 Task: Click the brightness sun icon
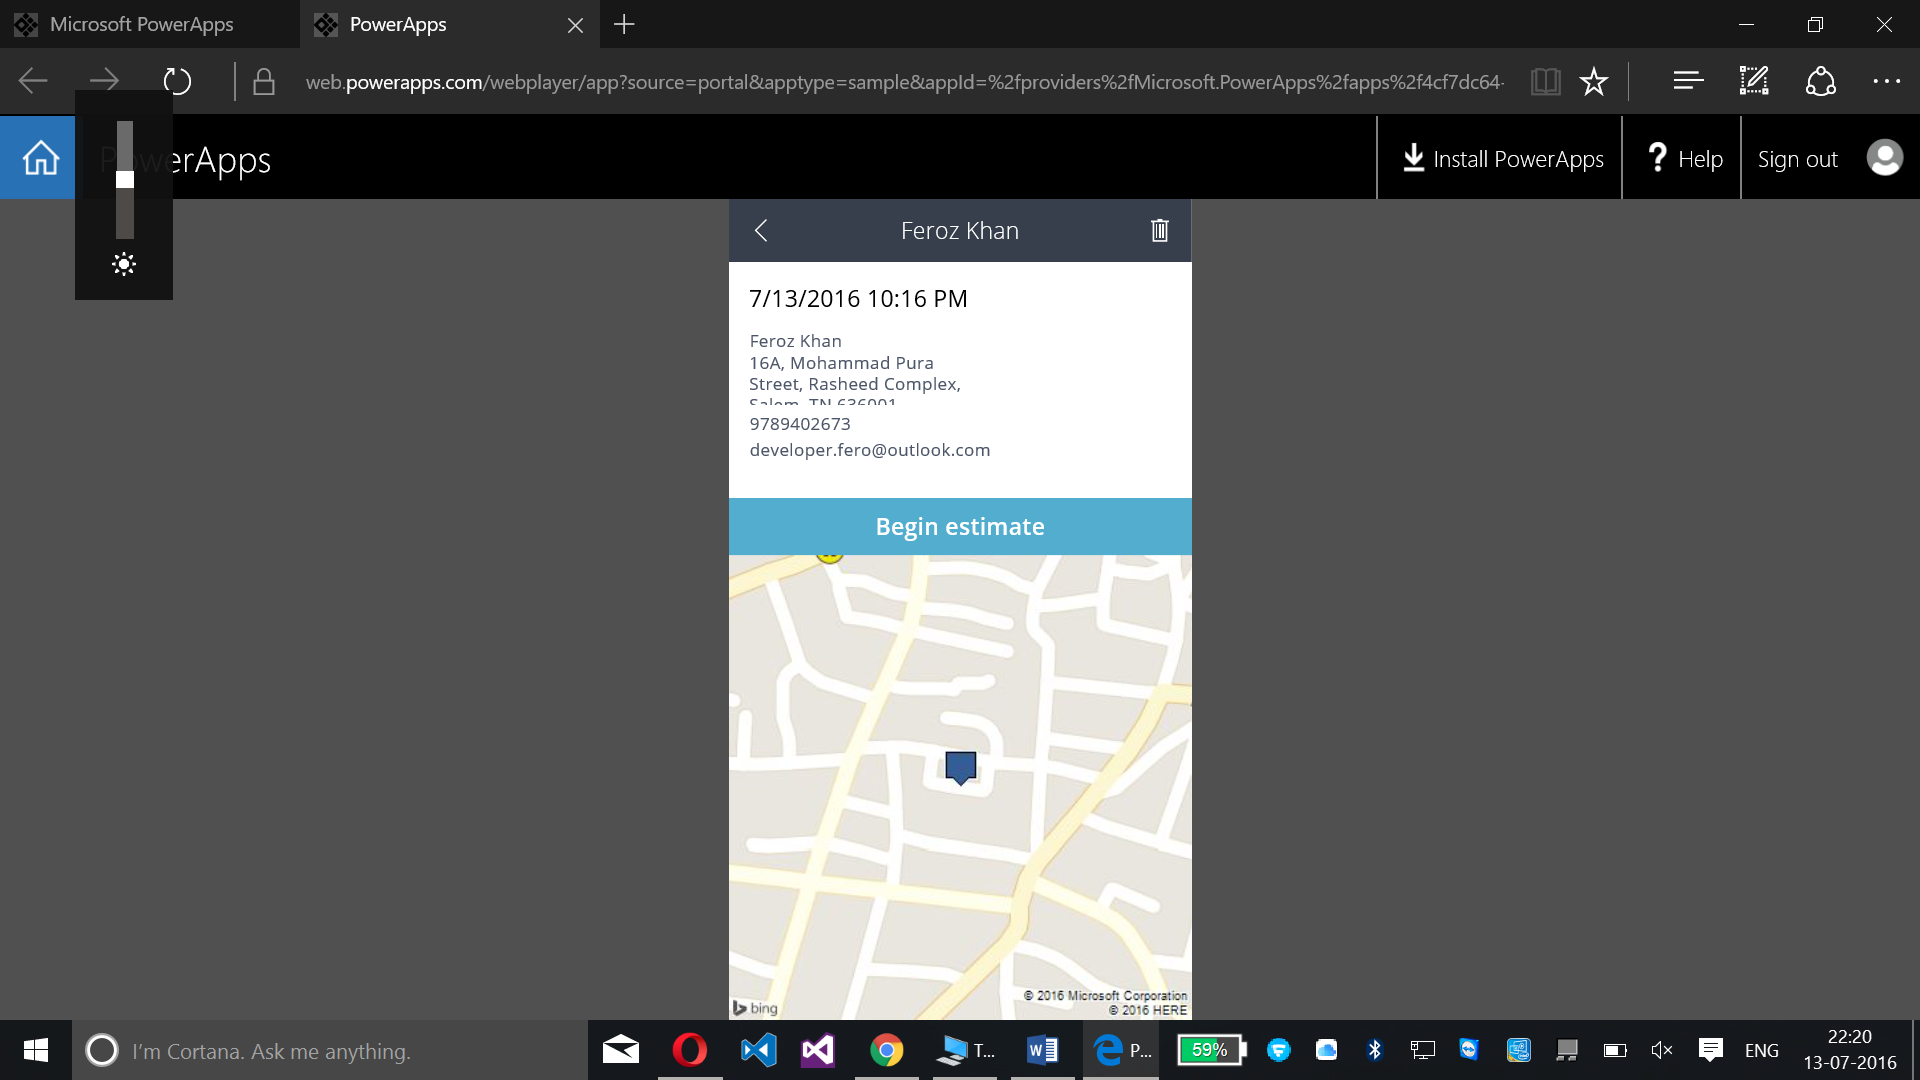(x=124, y=264)
